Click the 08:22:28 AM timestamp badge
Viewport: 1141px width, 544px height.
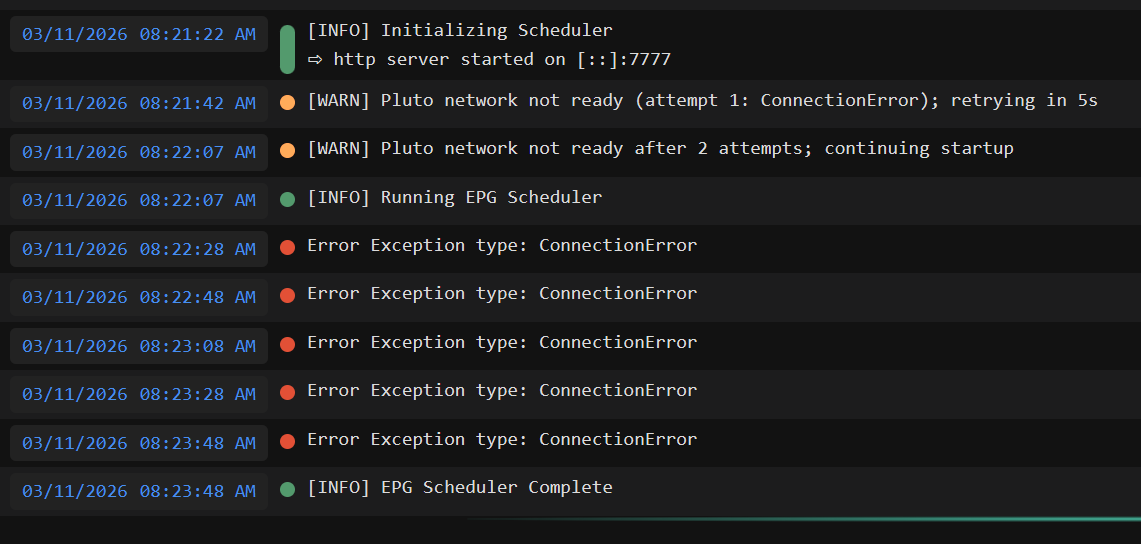(139, 248)
